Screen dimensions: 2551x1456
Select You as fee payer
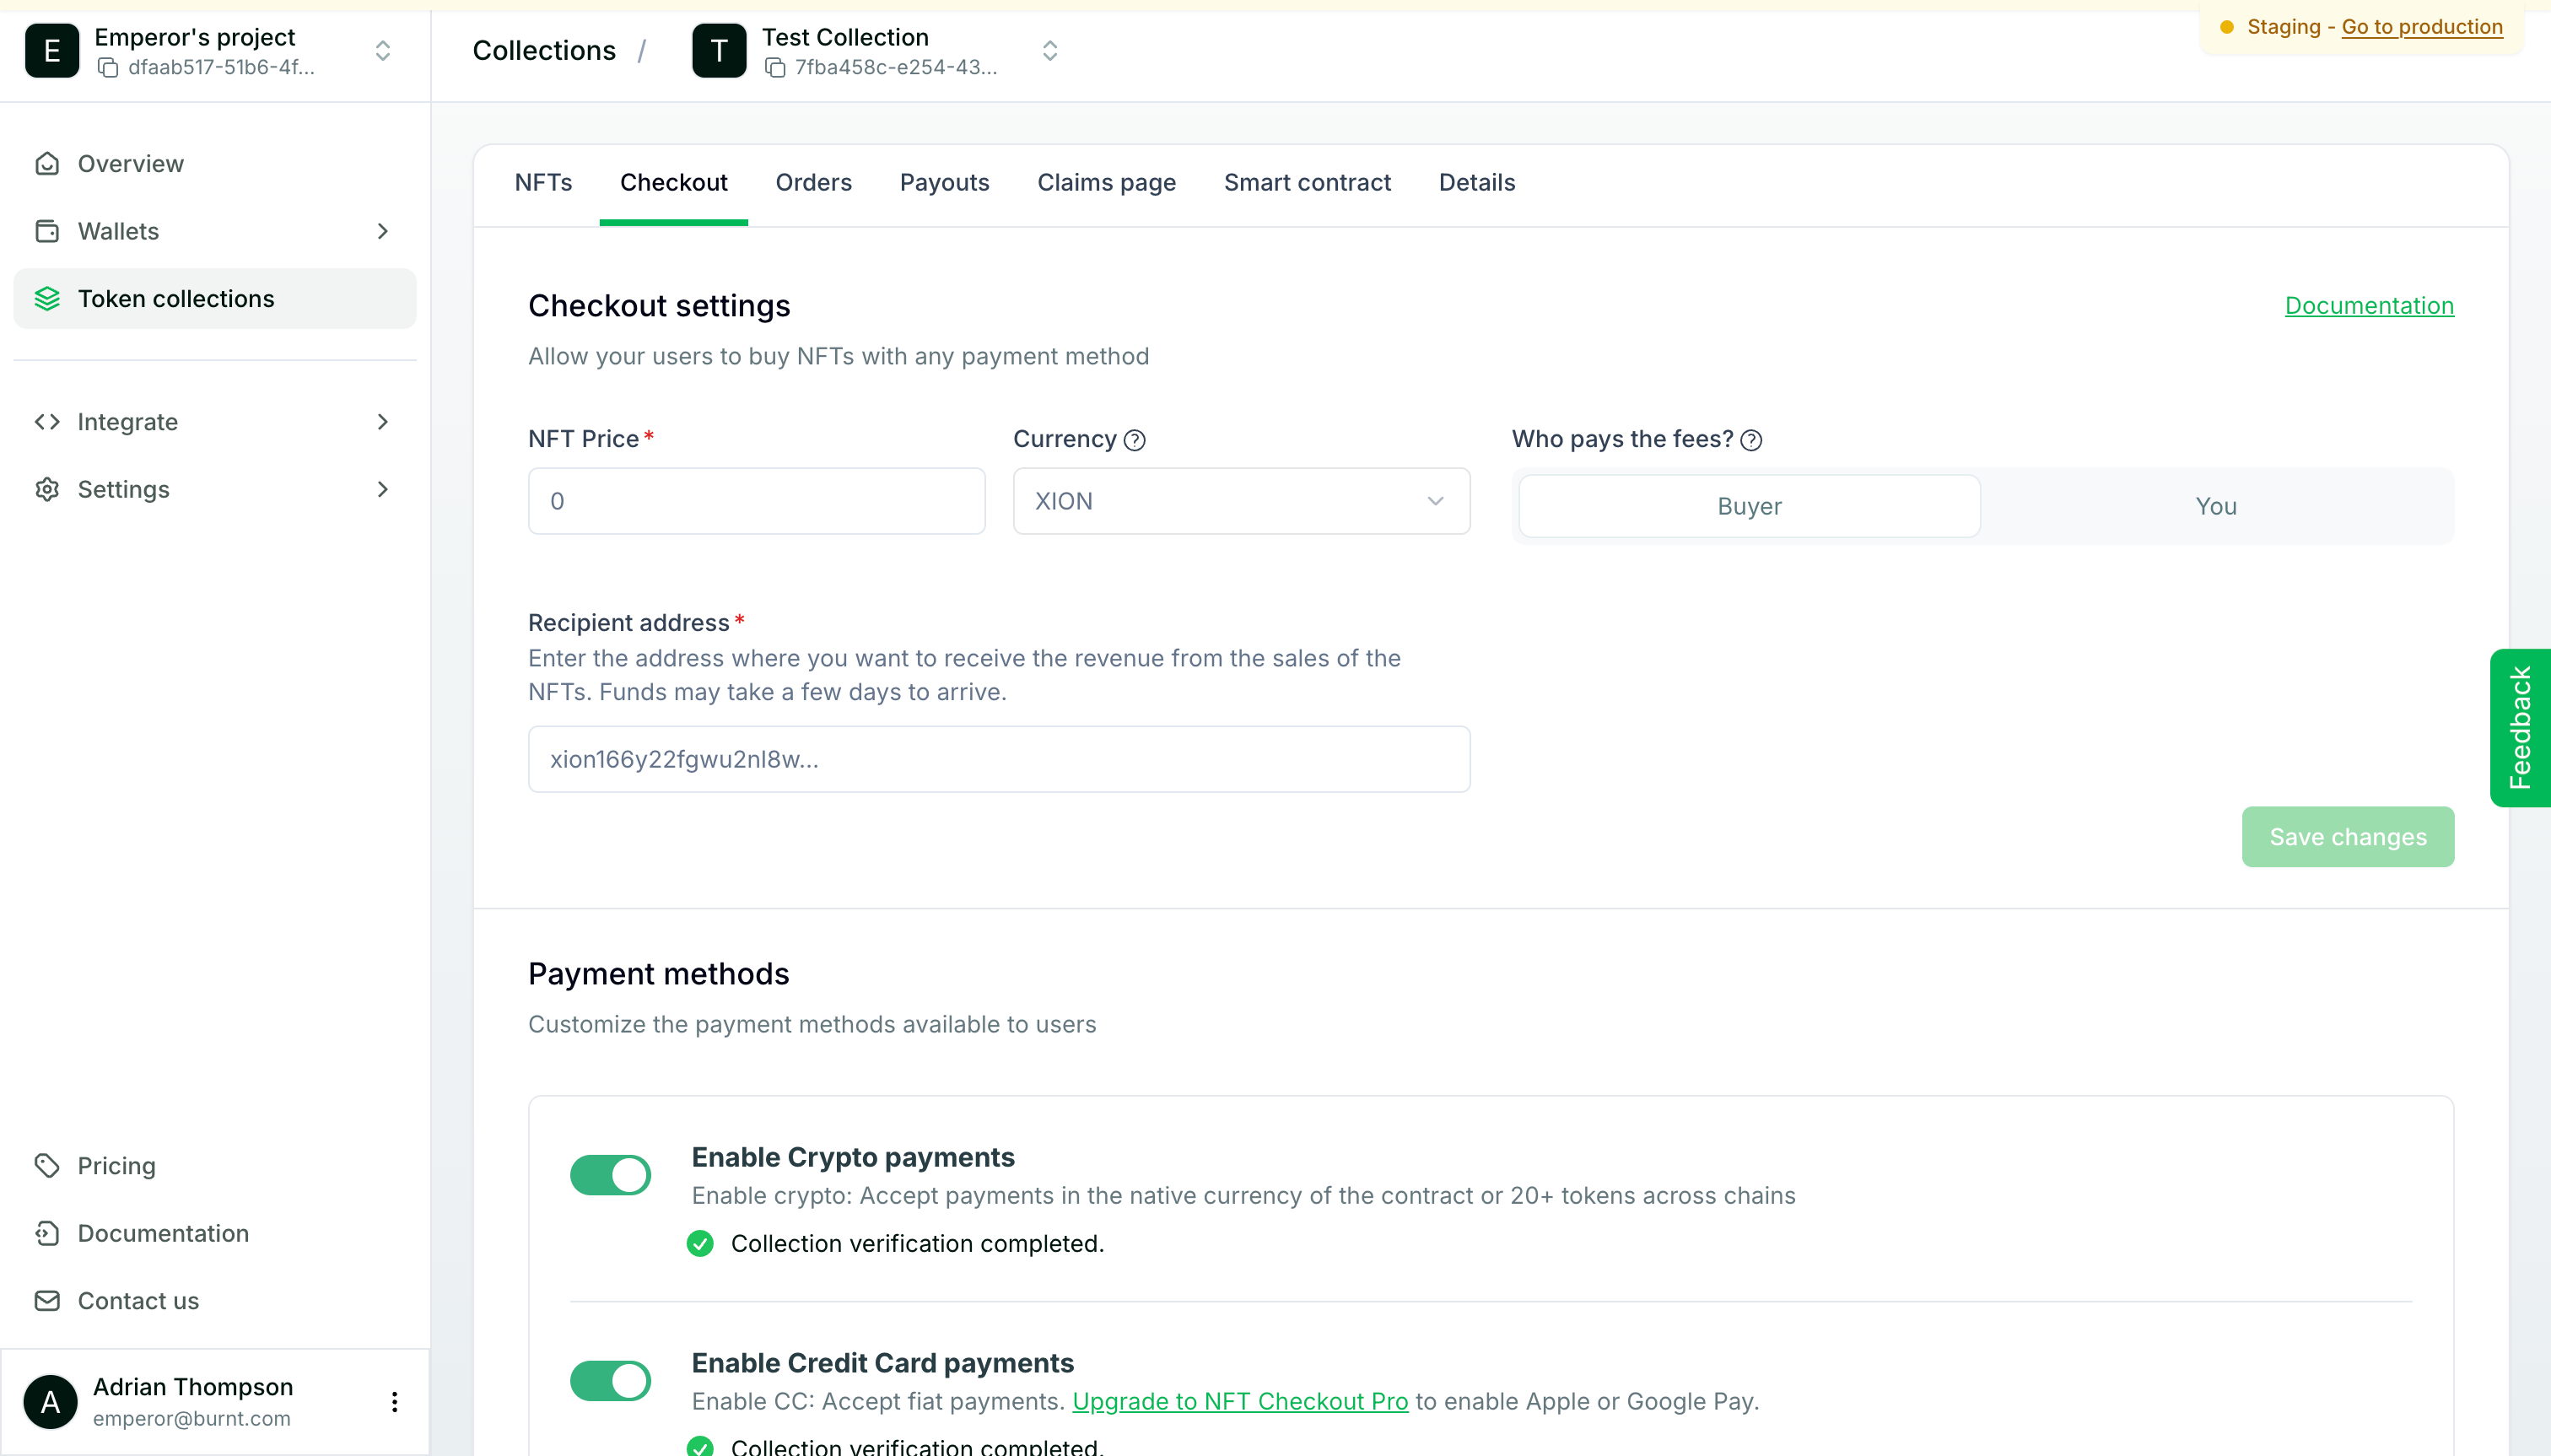pos(2215,506)
